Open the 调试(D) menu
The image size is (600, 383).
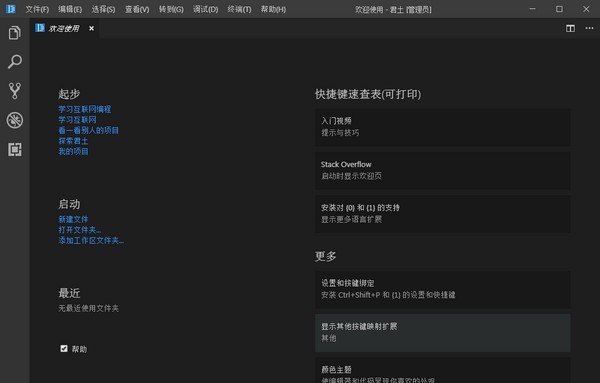pyautogui.click(x=205, y=9)
